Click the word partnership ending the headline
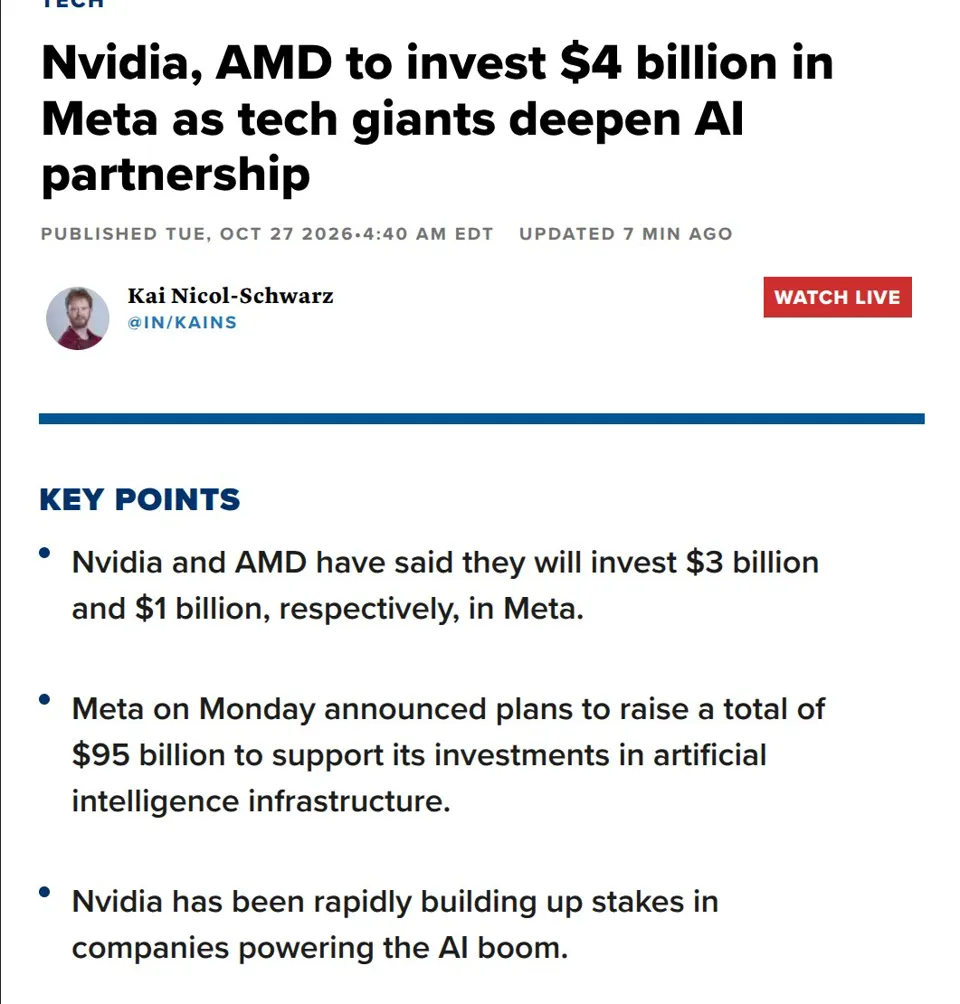 pyautogui.click(x=176, y=174)
